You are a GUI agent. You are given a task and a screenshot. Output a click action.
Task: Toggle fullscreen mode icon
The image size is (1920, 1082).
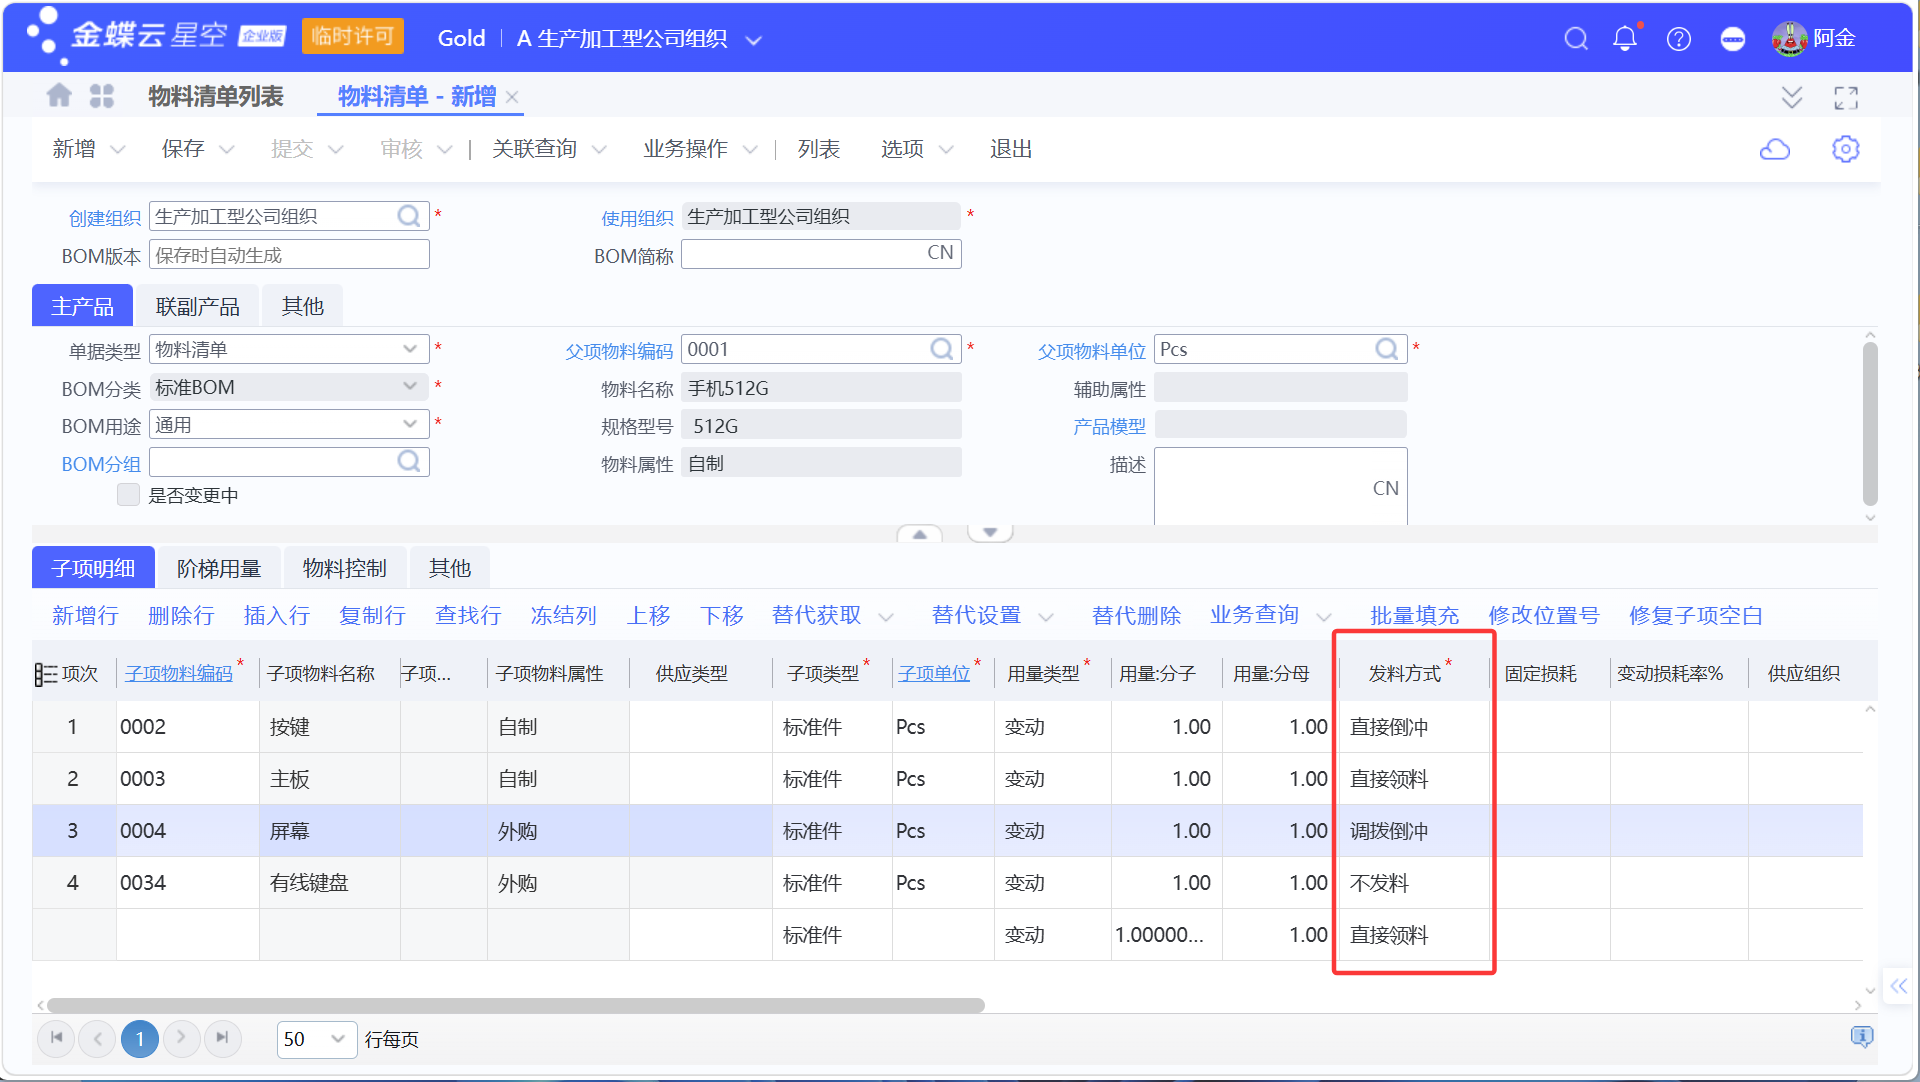[1846, 97]
